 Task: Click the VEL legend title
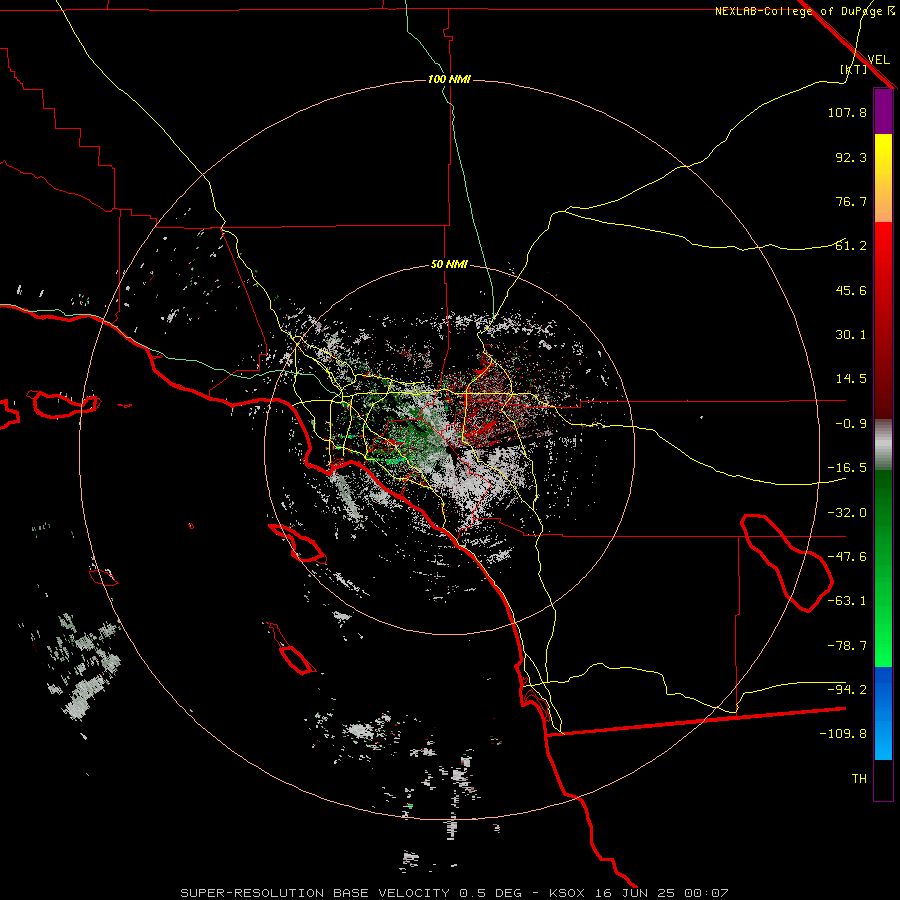pyautogui.click(x=878, y=60)
